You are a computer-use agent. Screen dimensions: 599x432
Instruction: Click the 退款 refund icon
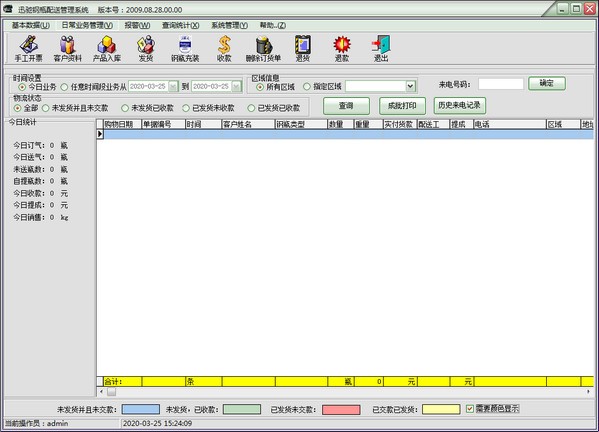(342, 49)
